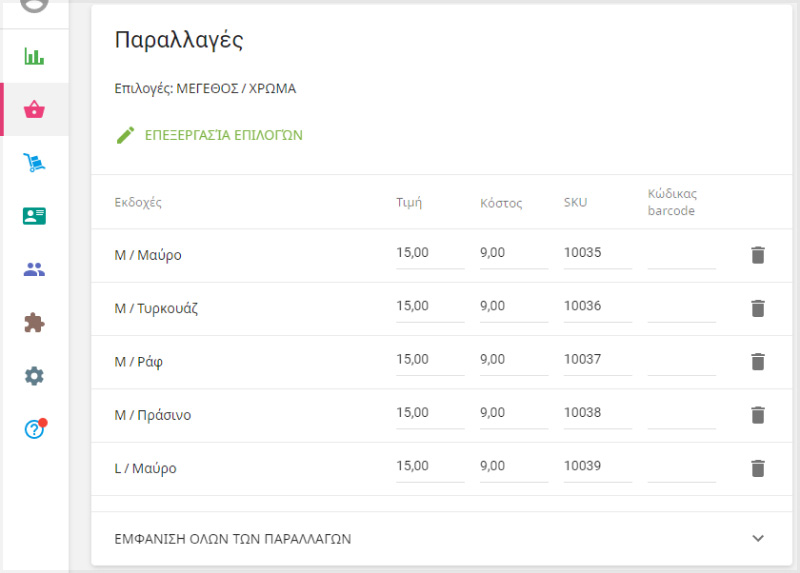
Task: Open the items shopping basket icon
Action: (34, 109)
